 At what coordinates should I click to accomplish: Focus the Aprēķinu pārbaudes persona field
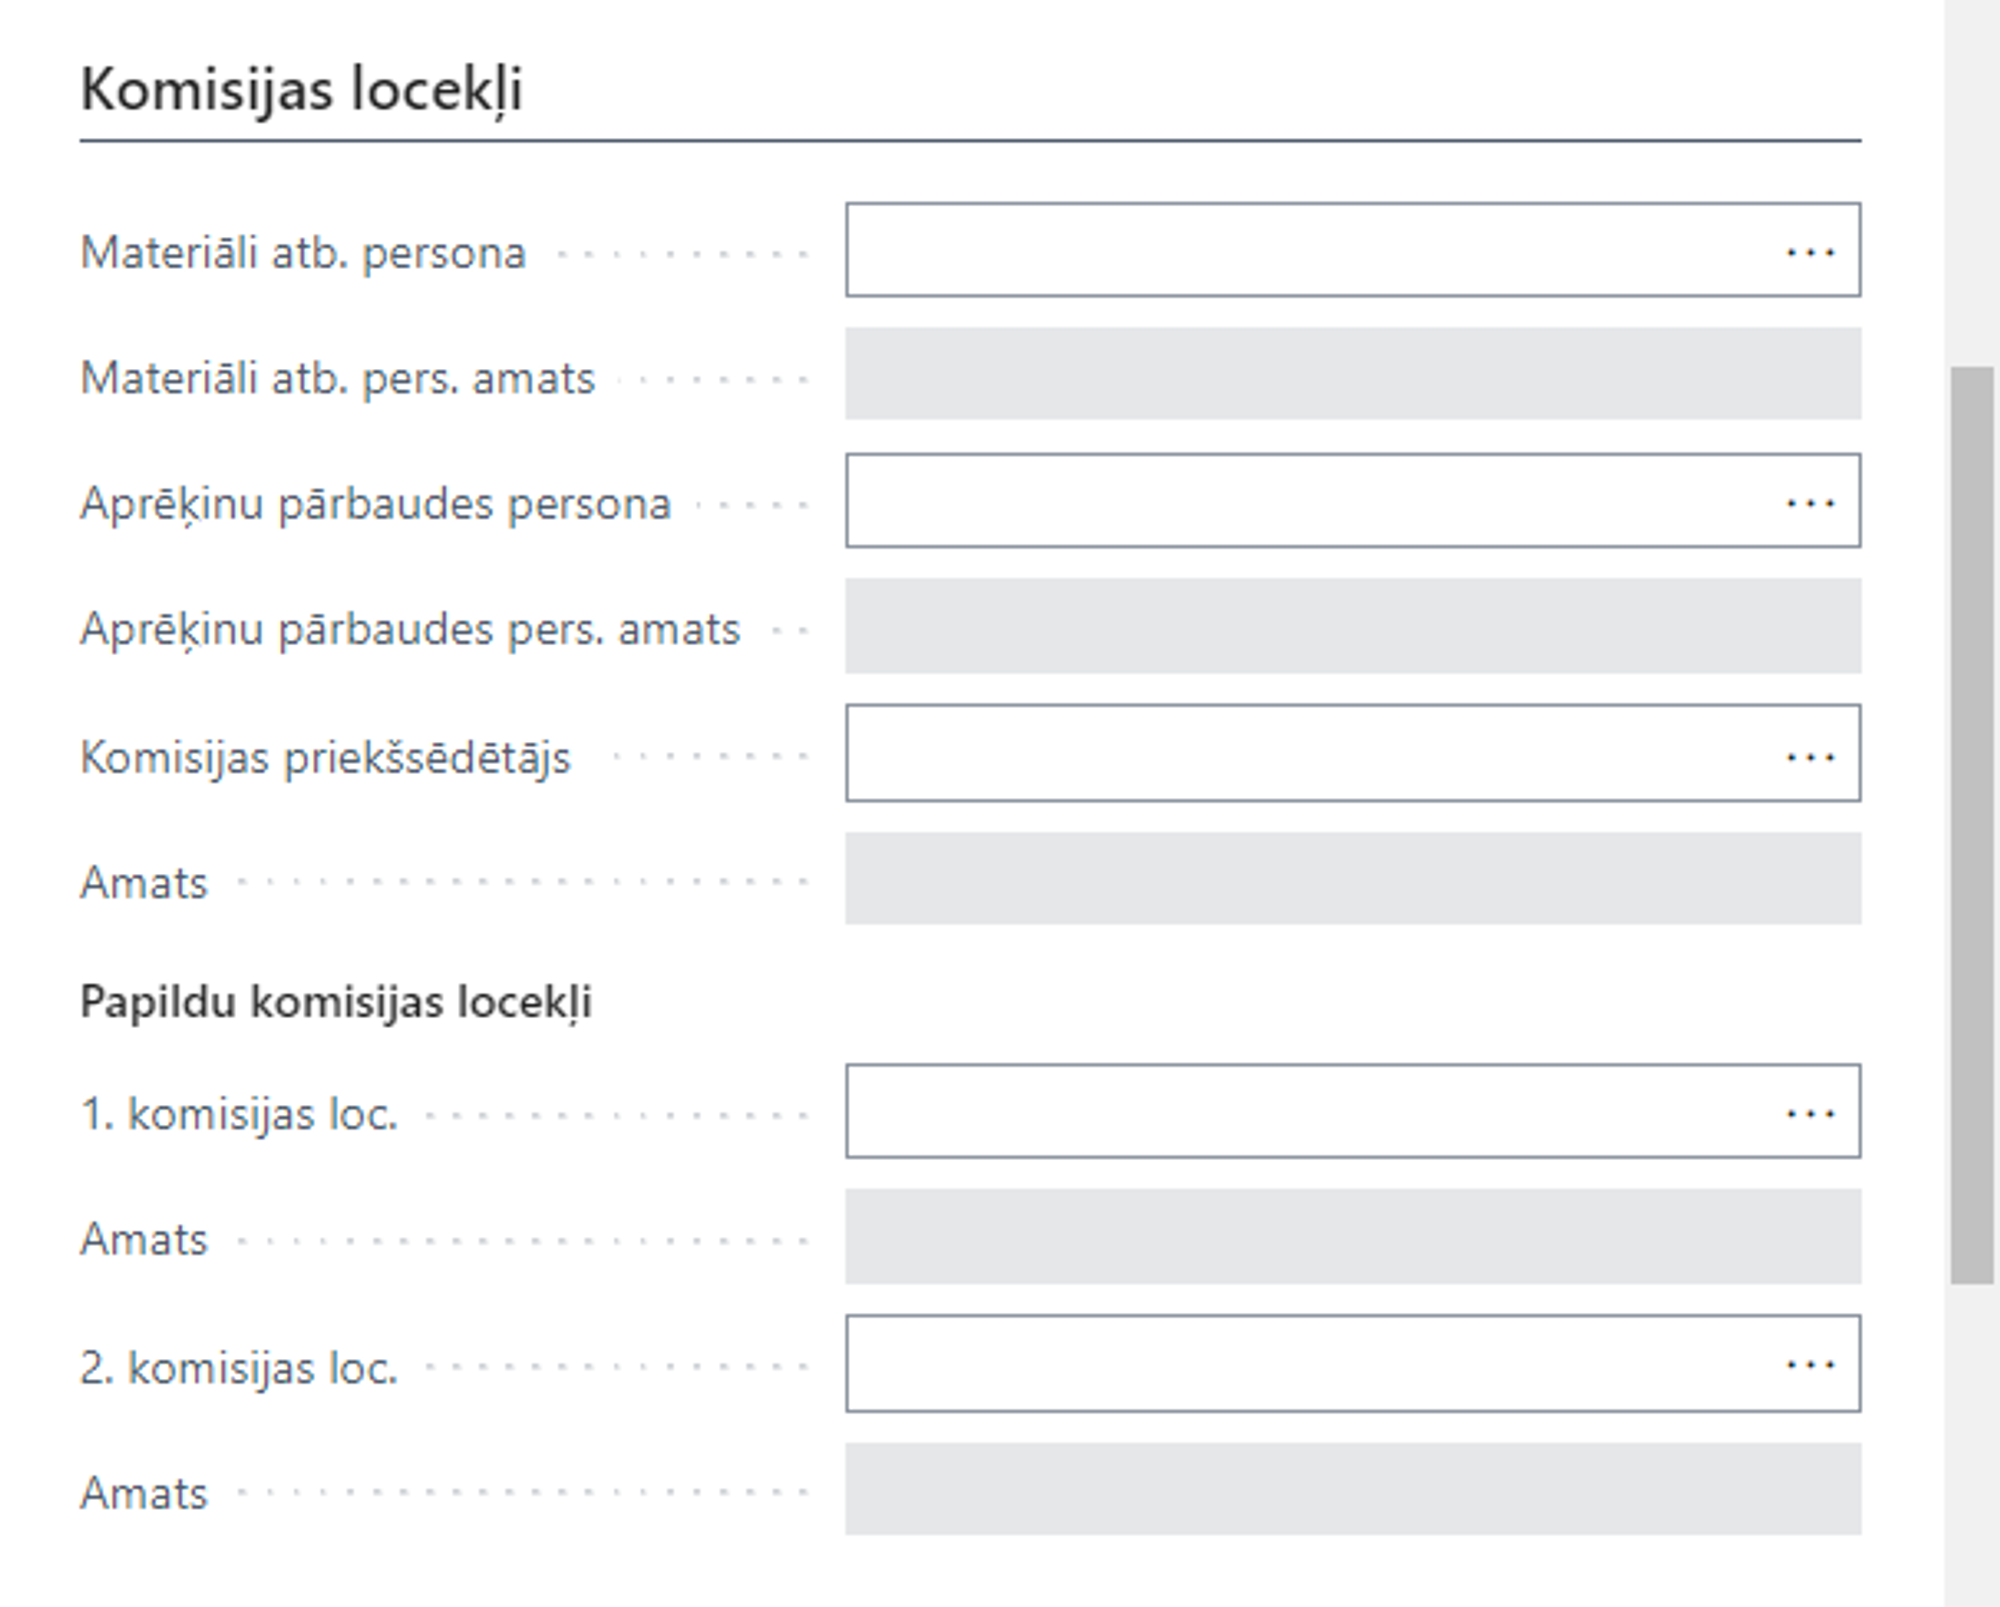1300,501
